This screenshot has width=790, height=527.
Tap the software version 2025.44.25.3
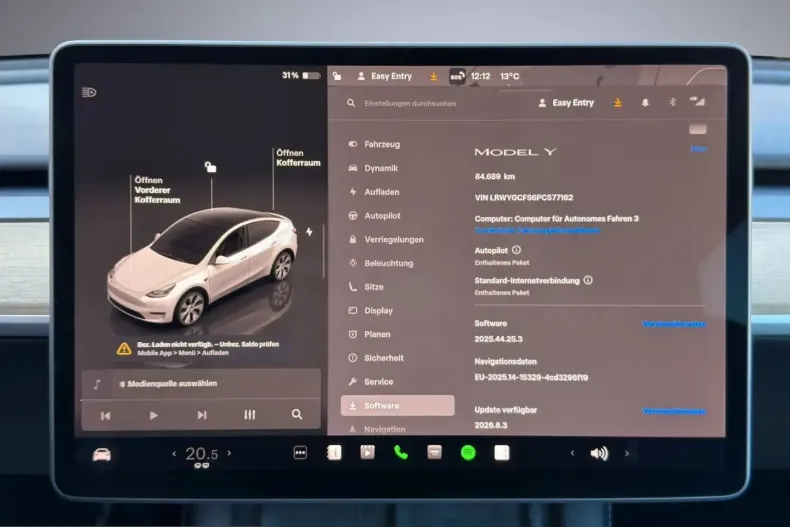coord(498,339)
